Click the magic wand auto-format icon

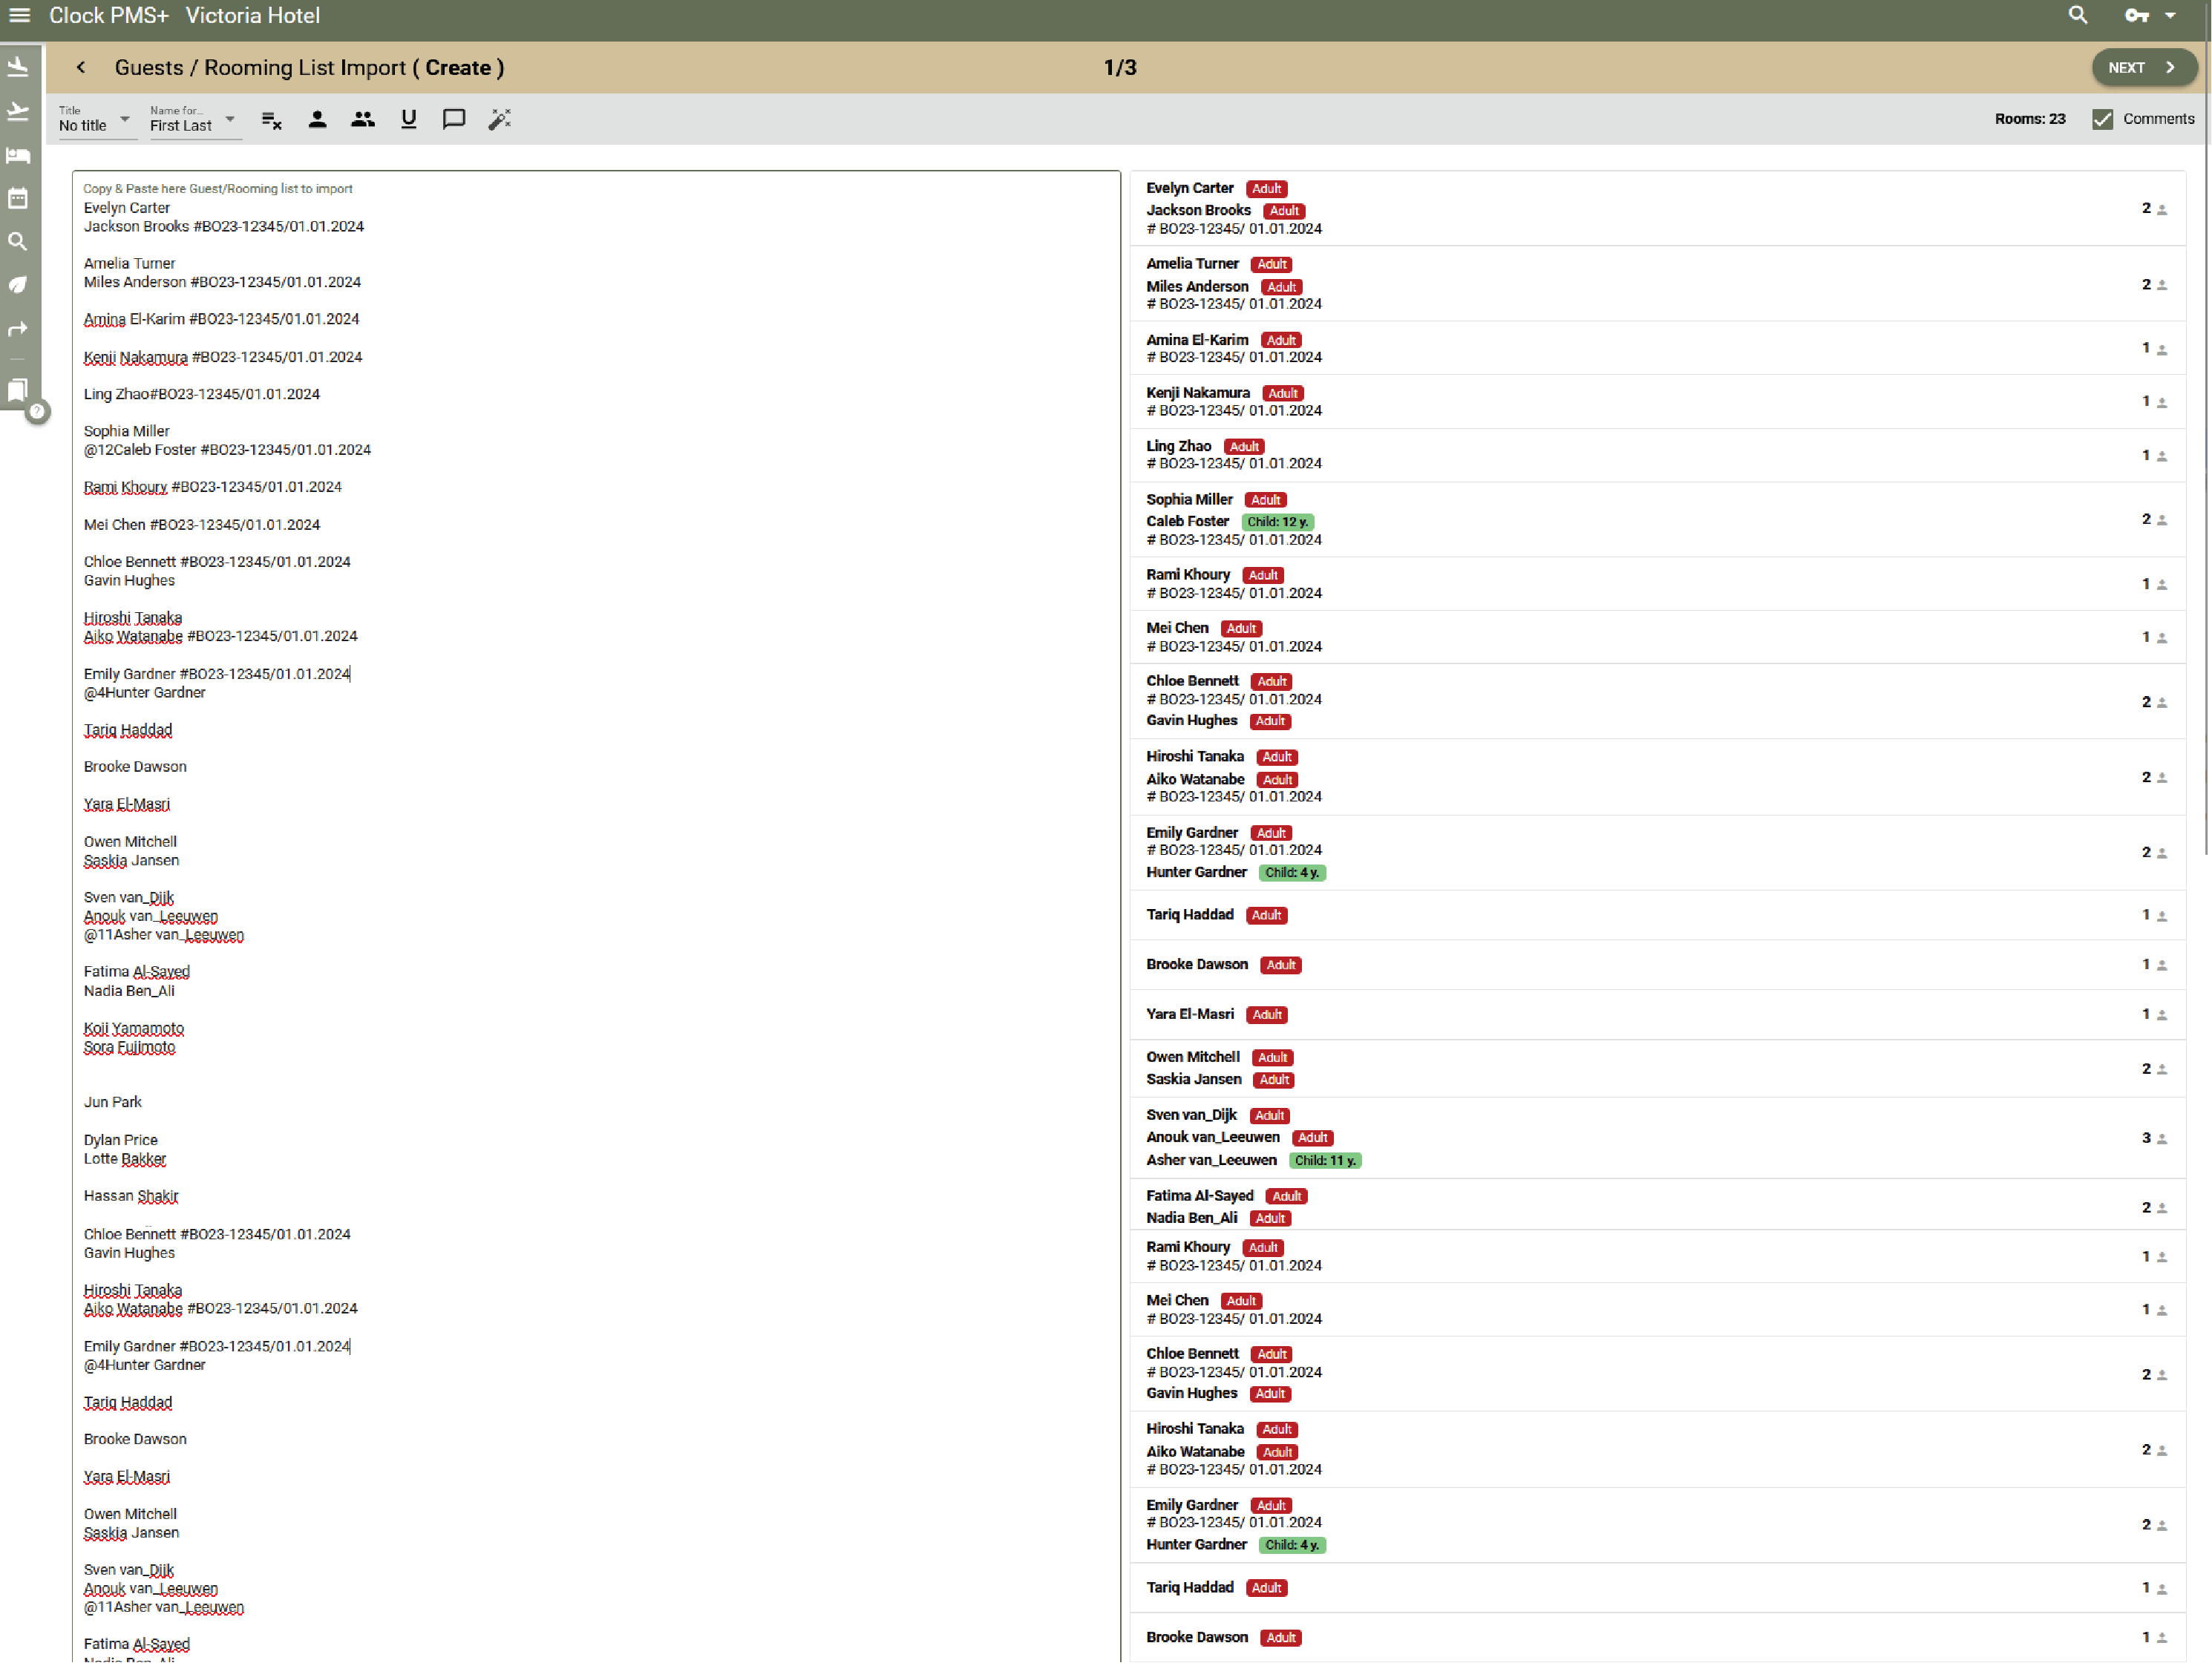click(499, 120)
